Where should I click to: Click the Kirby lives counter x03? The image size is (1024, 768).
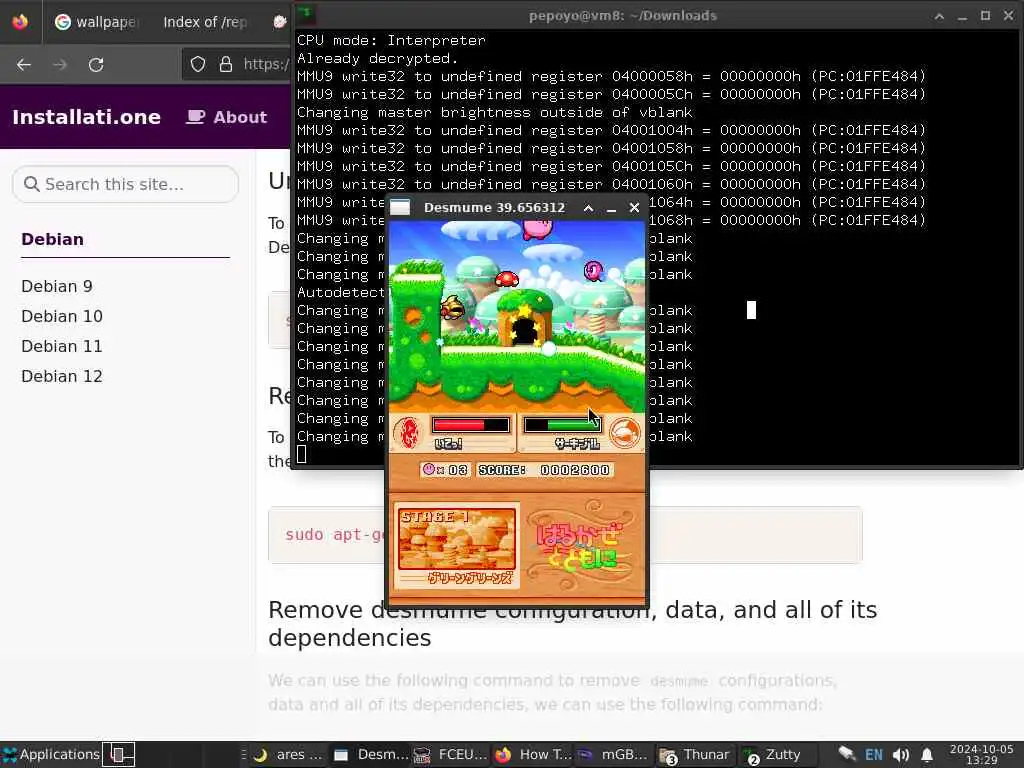pyautogui.click(x=445, y=470)
